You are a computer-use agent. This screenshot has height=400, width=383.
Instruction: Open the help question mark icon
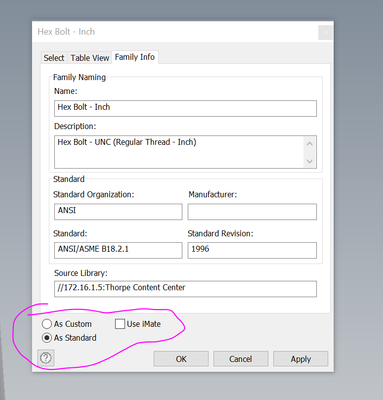pyautogui.click(x=46, y=358)
